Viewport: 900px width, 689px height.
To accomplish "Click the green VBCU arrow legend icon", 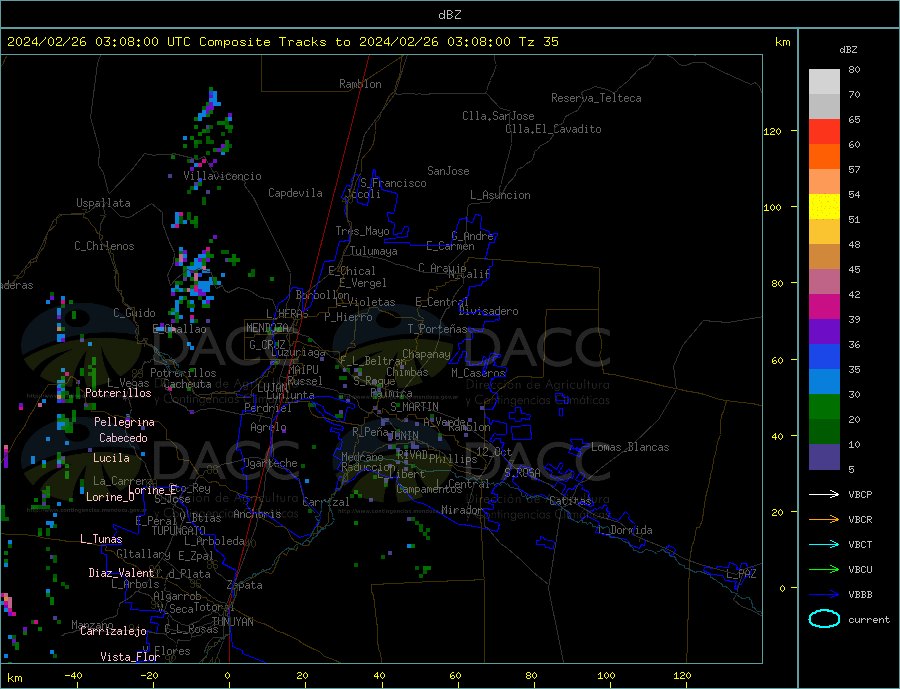I will point(824,570).
